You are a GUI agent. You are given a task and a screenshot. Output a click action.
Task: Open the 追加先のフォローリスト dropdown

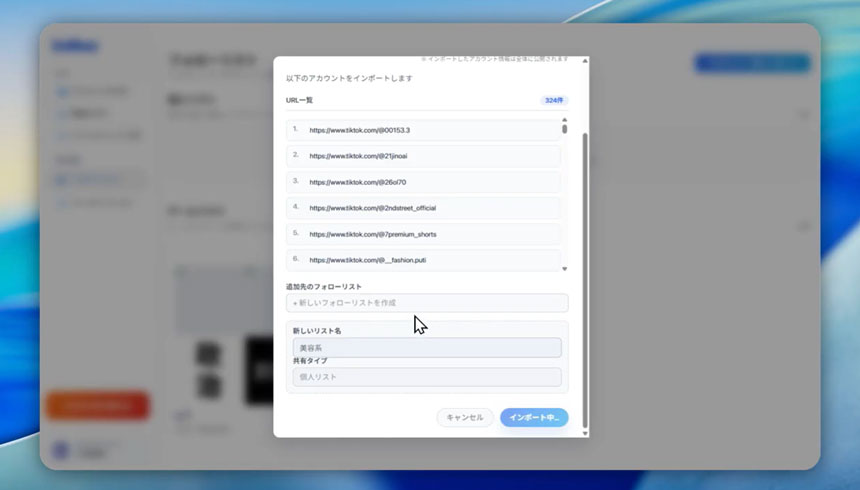[427, 303]
